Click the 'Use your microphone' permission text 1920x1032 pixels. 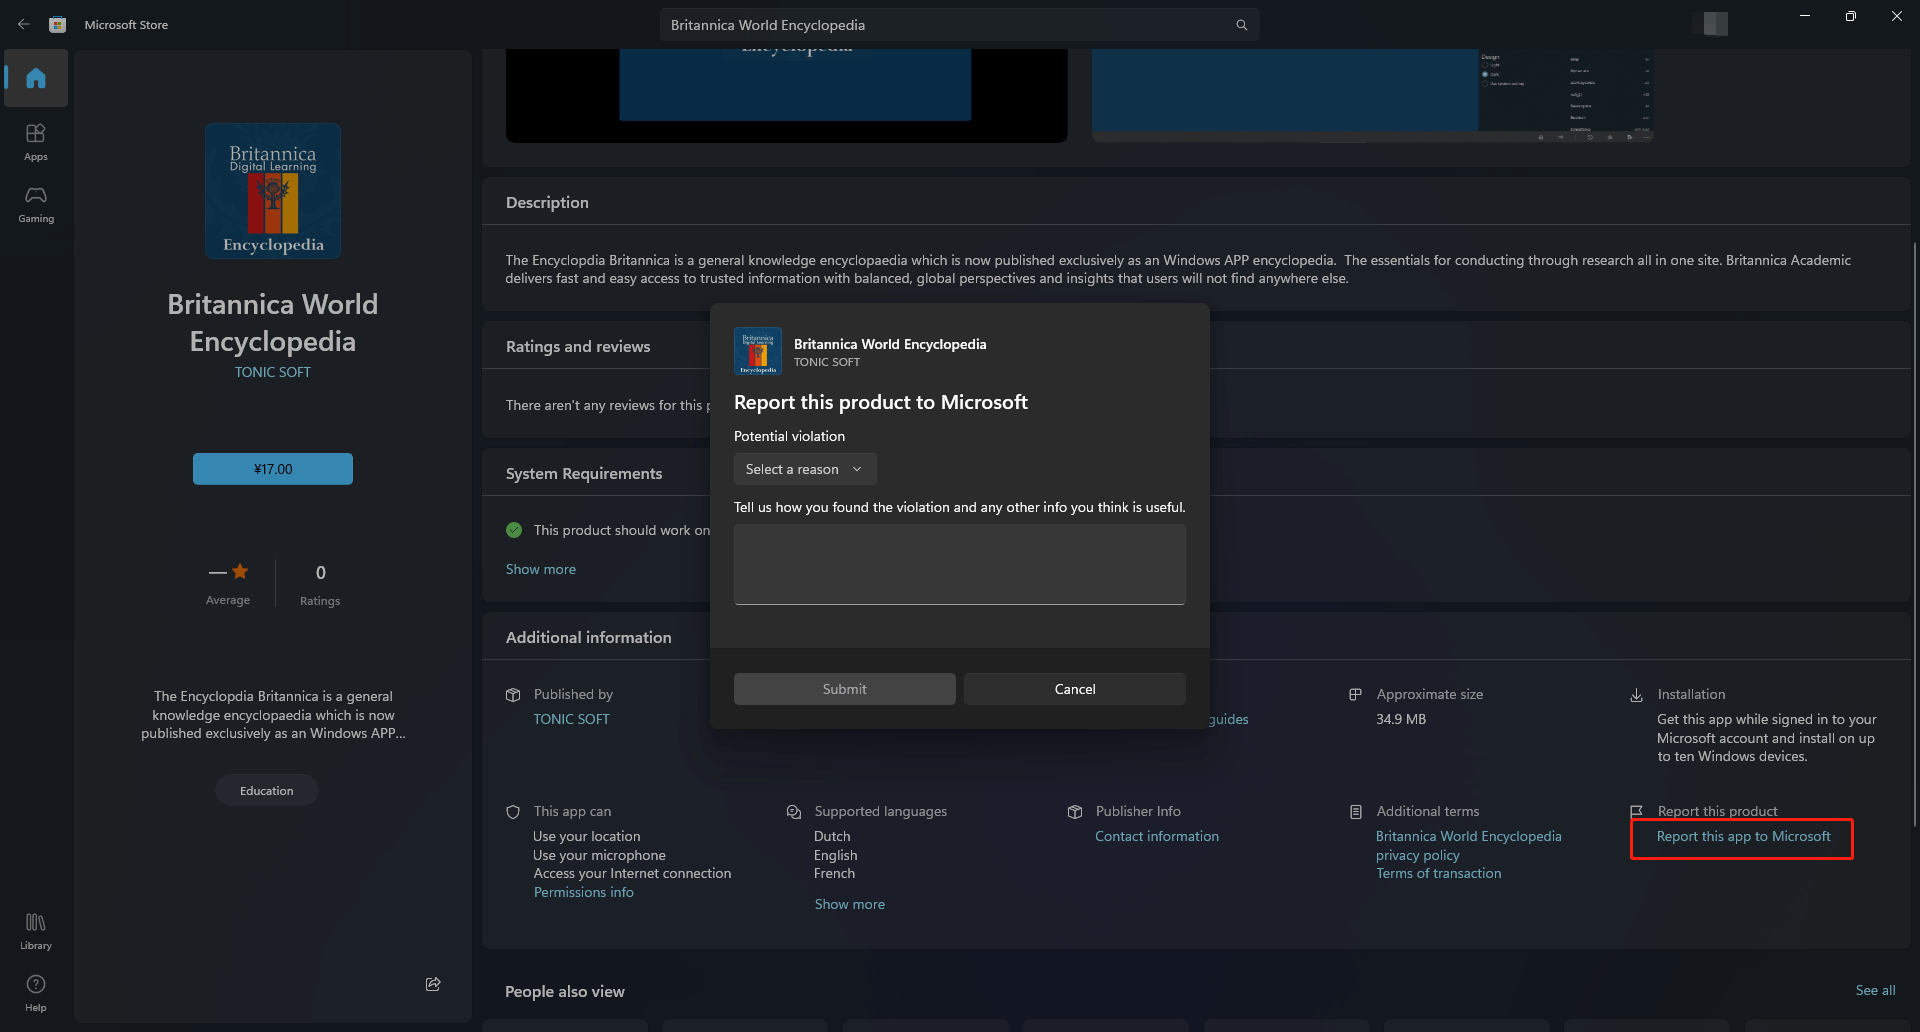coord(599,855)
